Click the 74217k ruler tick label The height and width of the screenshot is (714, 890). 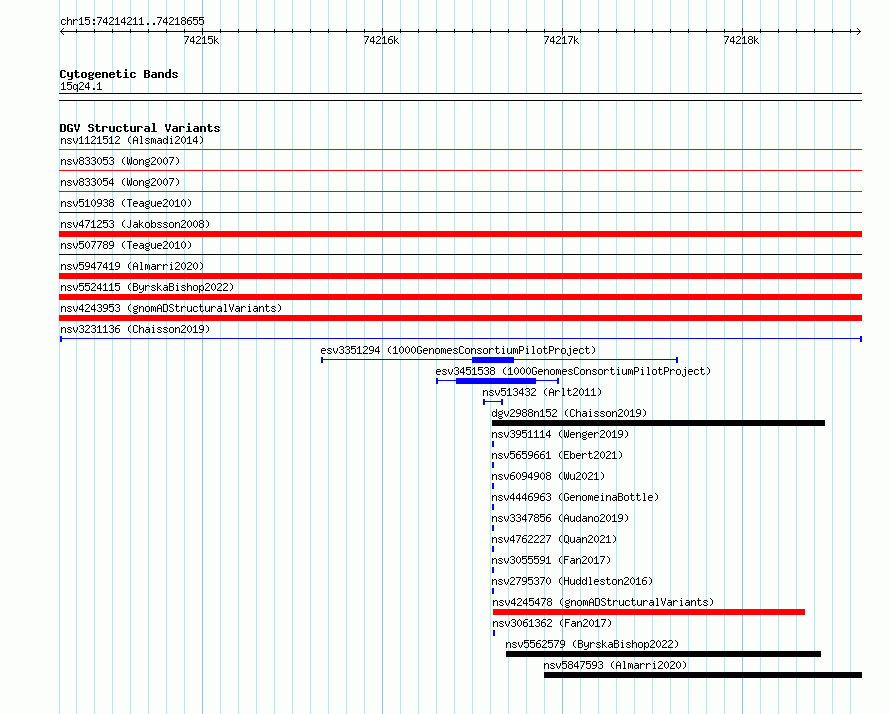pyautogui.click(x=561, y=40)
